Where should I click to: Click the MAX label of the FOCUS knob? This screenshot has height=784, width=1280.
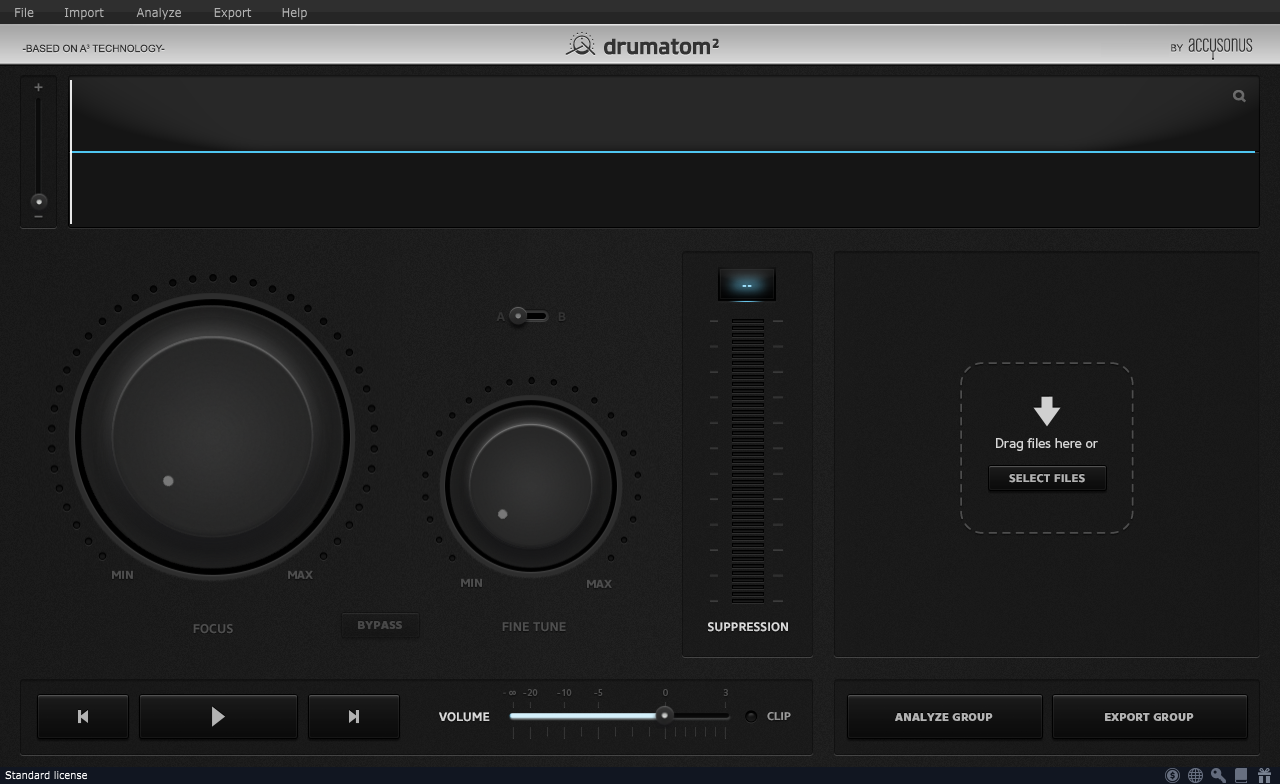[x=300, y=575]
